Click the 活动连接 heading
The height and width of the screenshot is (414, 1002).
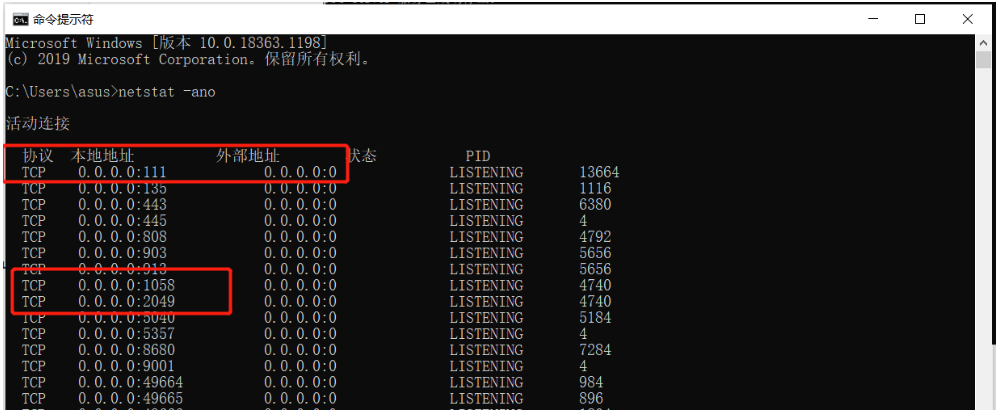(37, 124)
